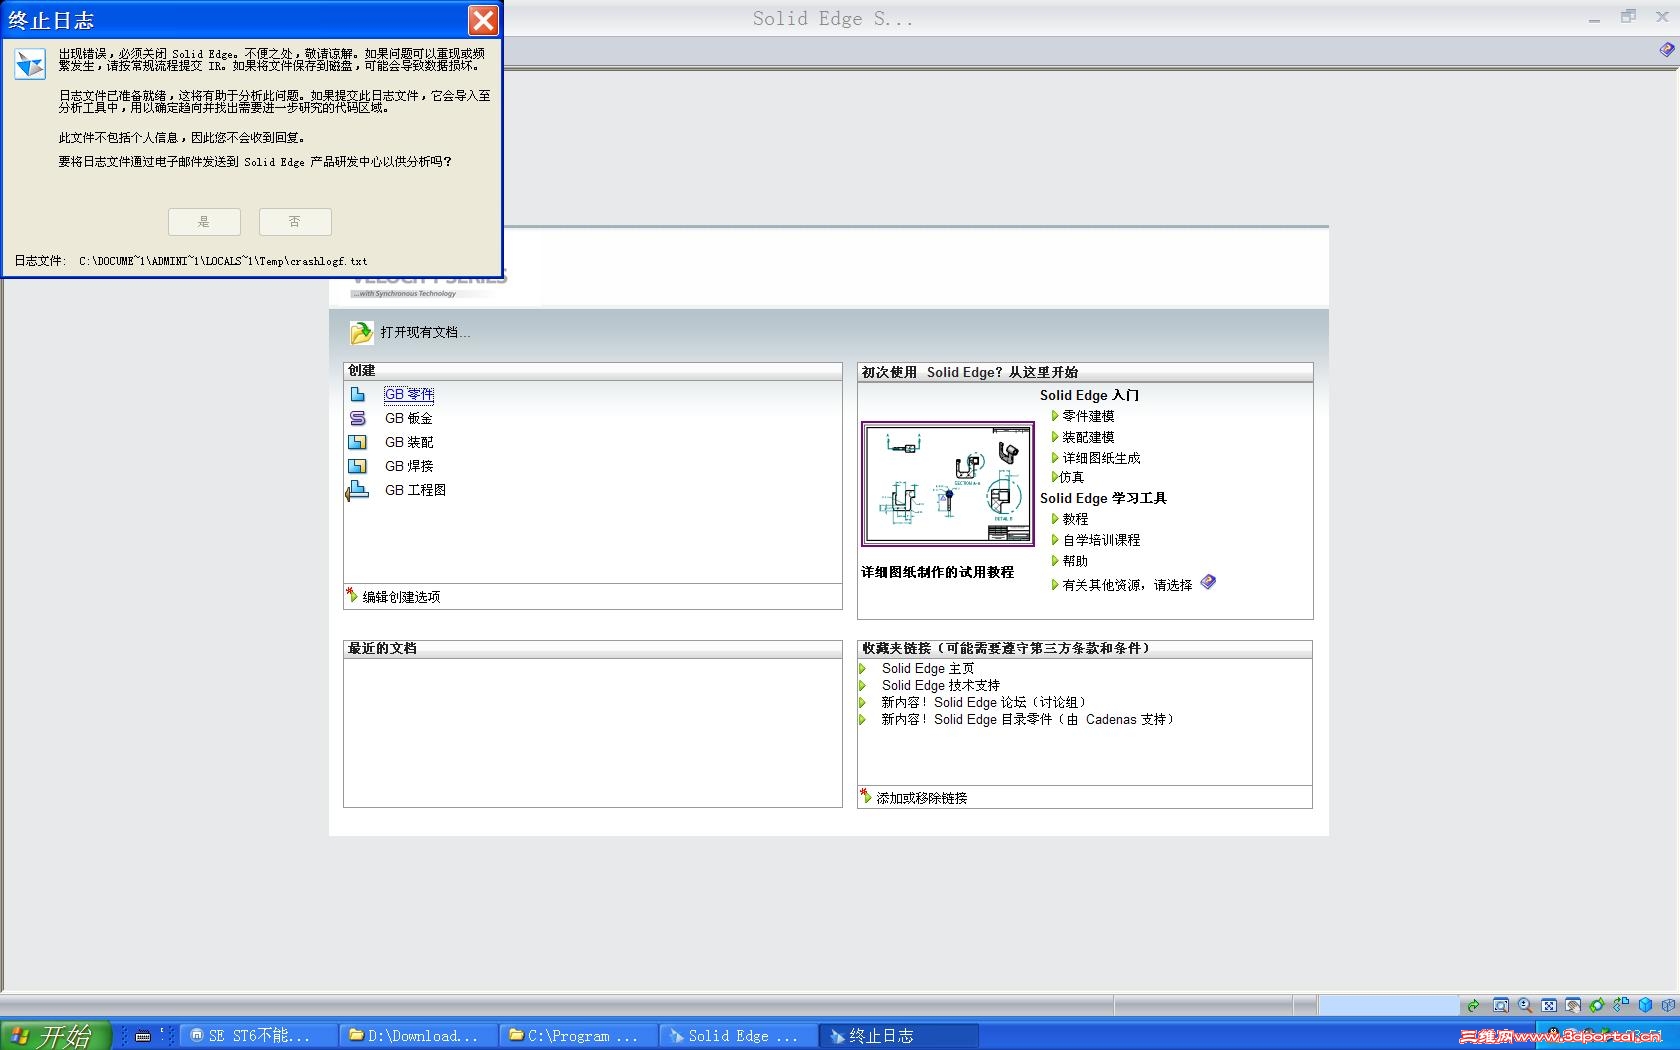Viewport: 1680px width, 1050px height.
Task: Open the Solid Edge 技术支持 link
Action: click(x=941, y=685)
